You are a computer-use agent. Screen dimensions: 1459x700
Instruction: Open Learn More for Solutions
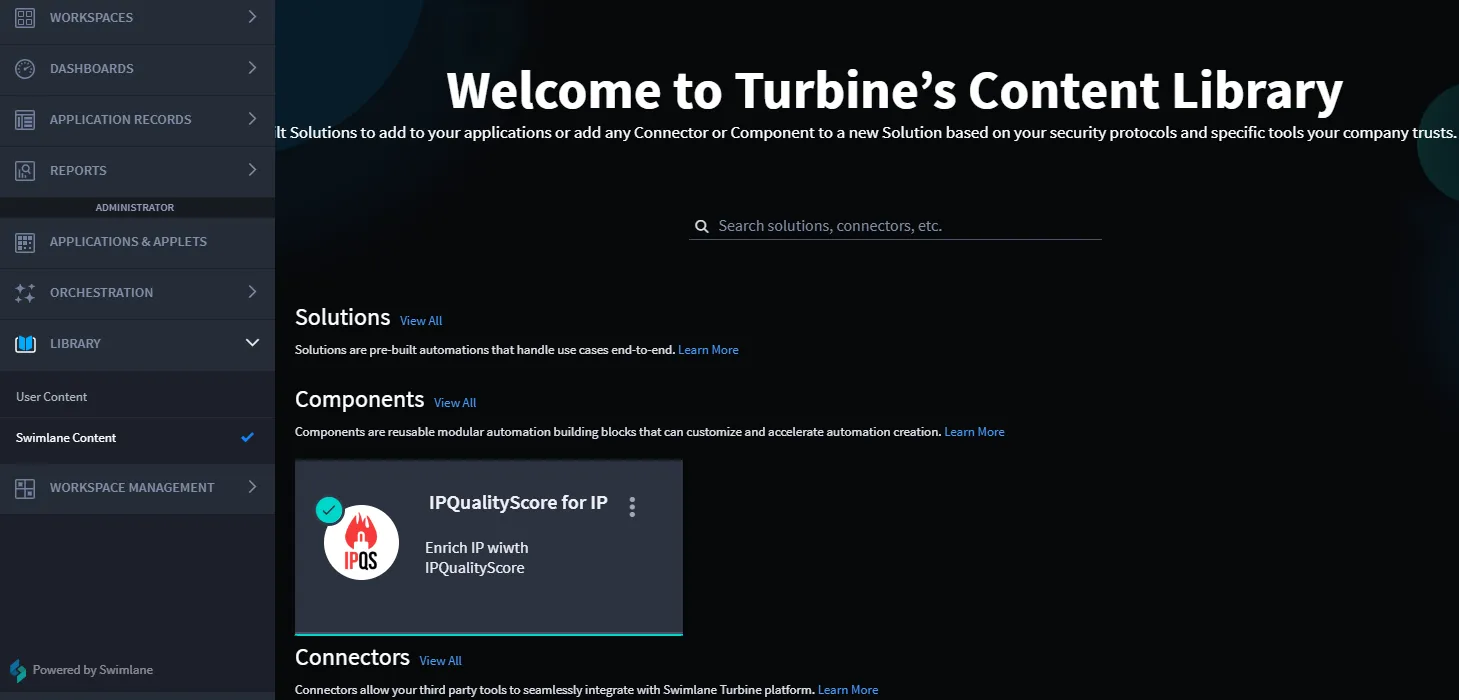click(708, 350)
